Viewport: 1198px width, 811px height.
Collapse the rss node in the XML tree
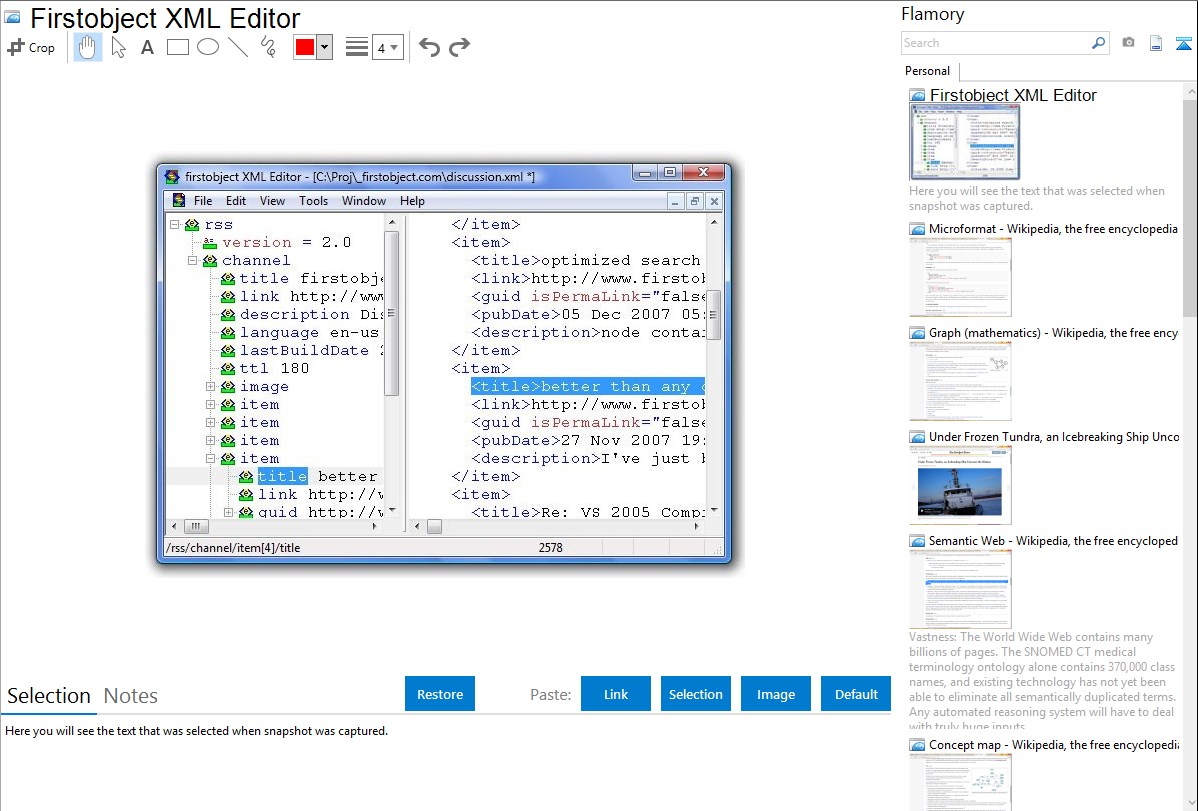click(175, 225)
